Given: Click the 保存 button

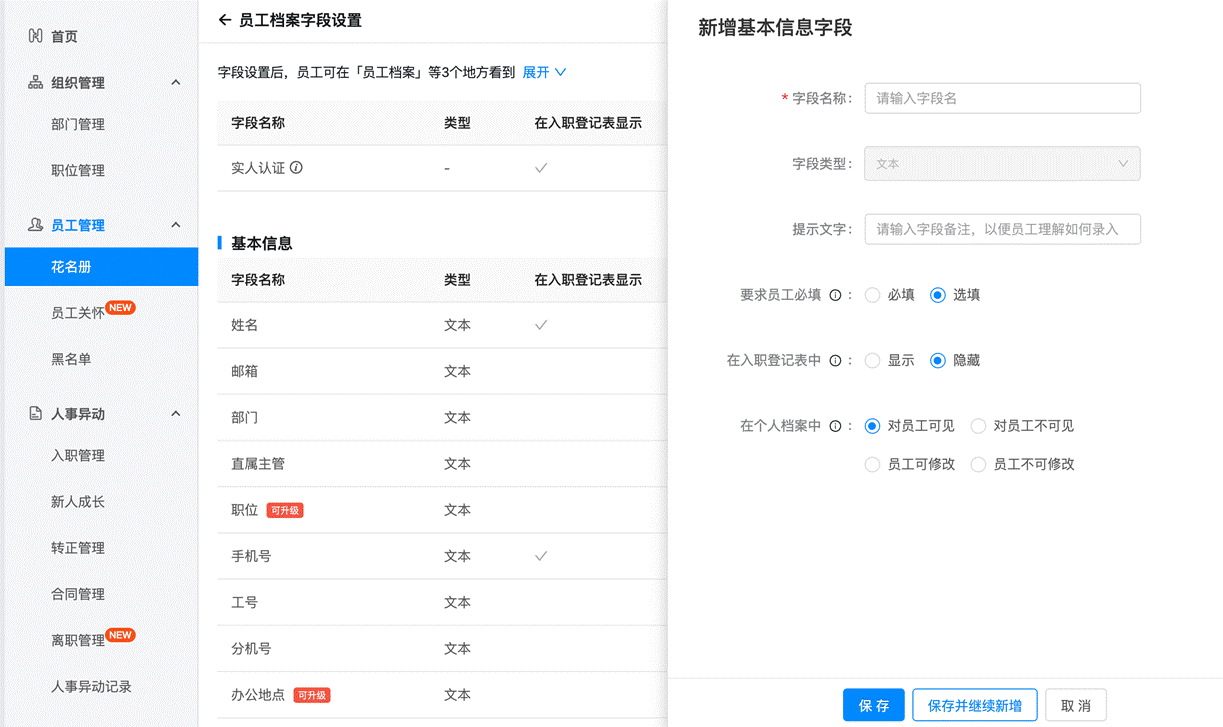Looking at the screenshot, I should [873, 705].
